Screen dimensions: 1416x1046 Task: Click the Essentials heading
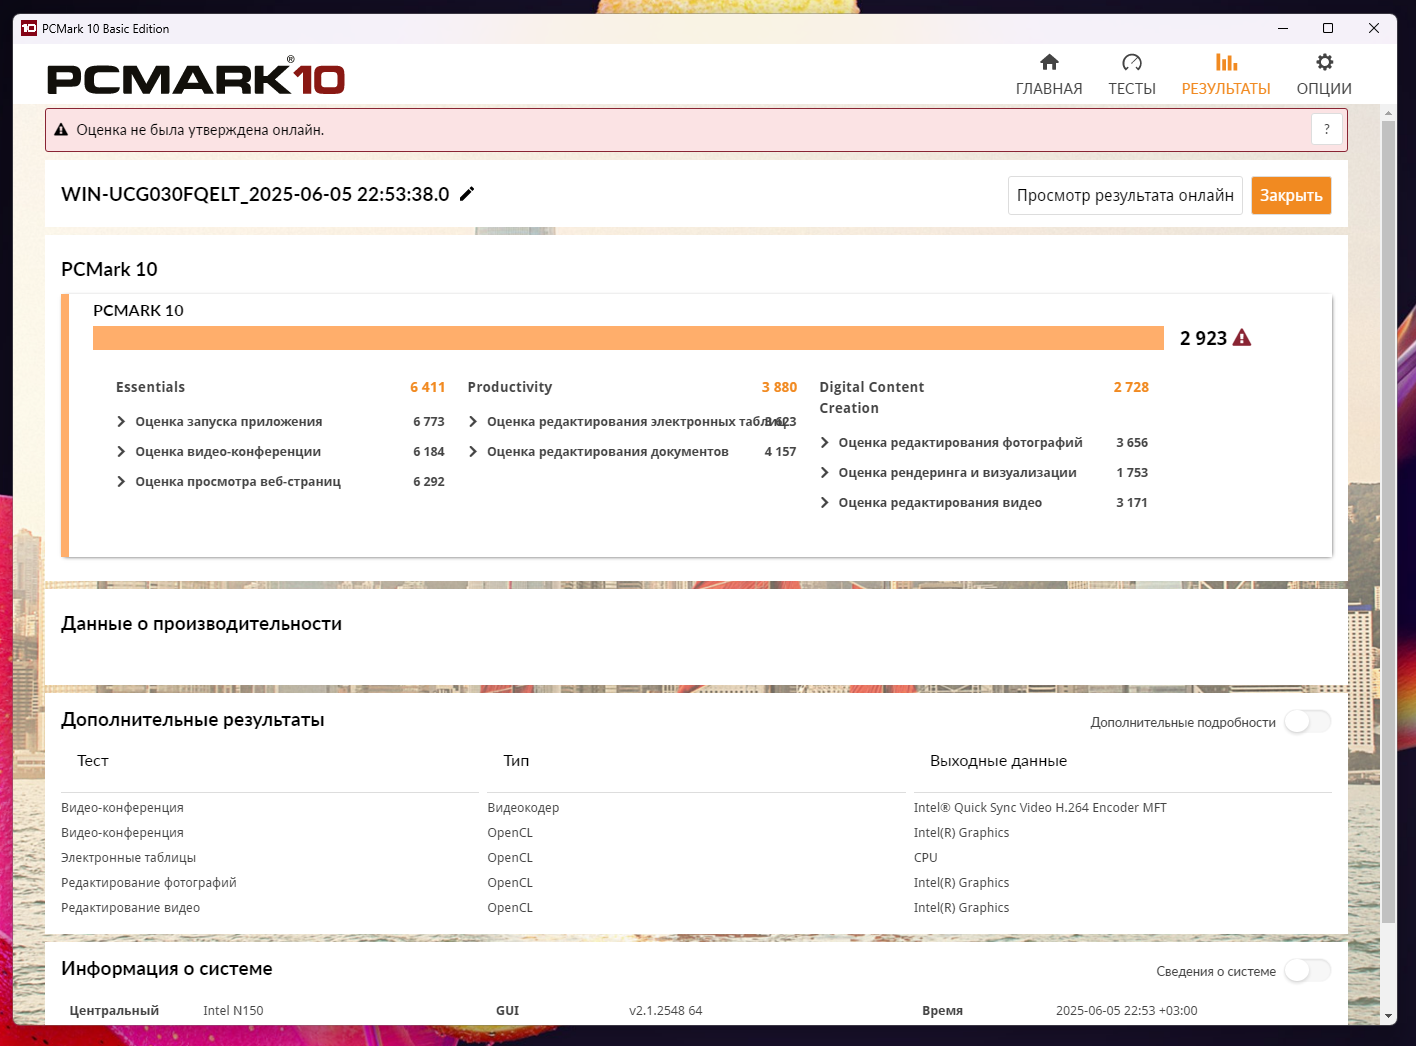pyautogui.click(x=150, y=387)
